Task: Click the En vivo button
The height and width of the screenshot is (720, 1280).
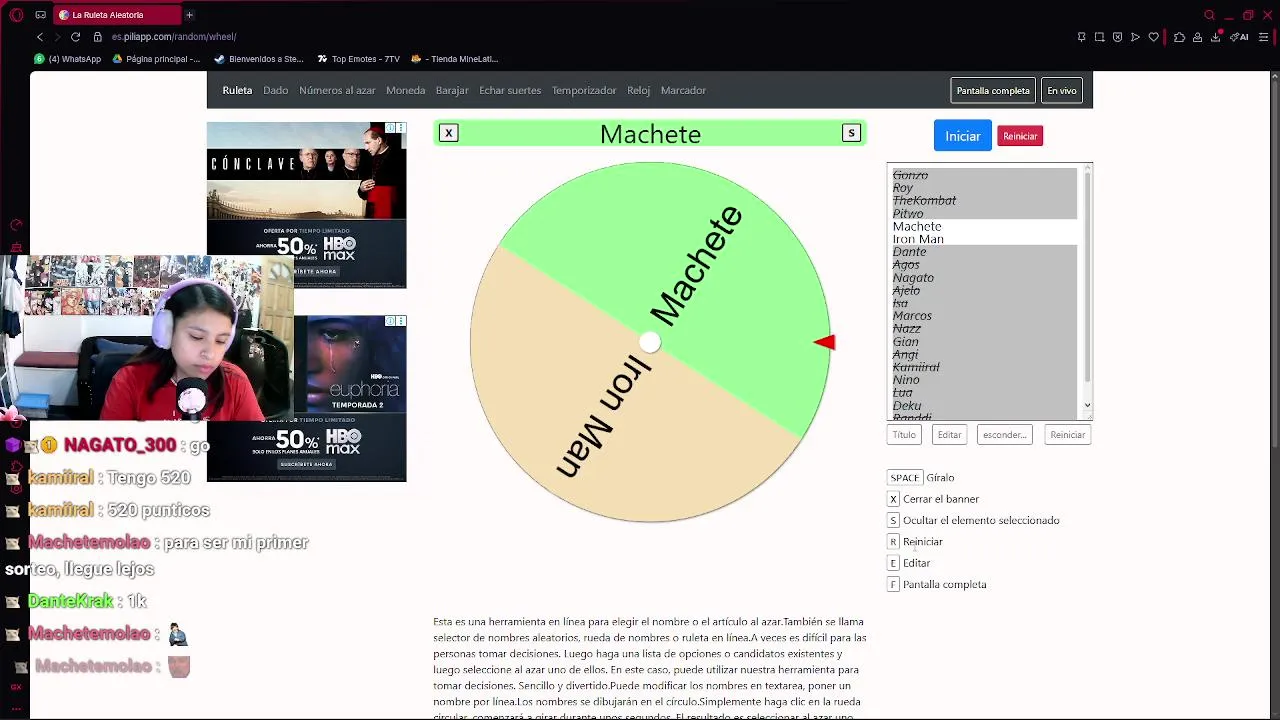Action: coord(1062,90)
